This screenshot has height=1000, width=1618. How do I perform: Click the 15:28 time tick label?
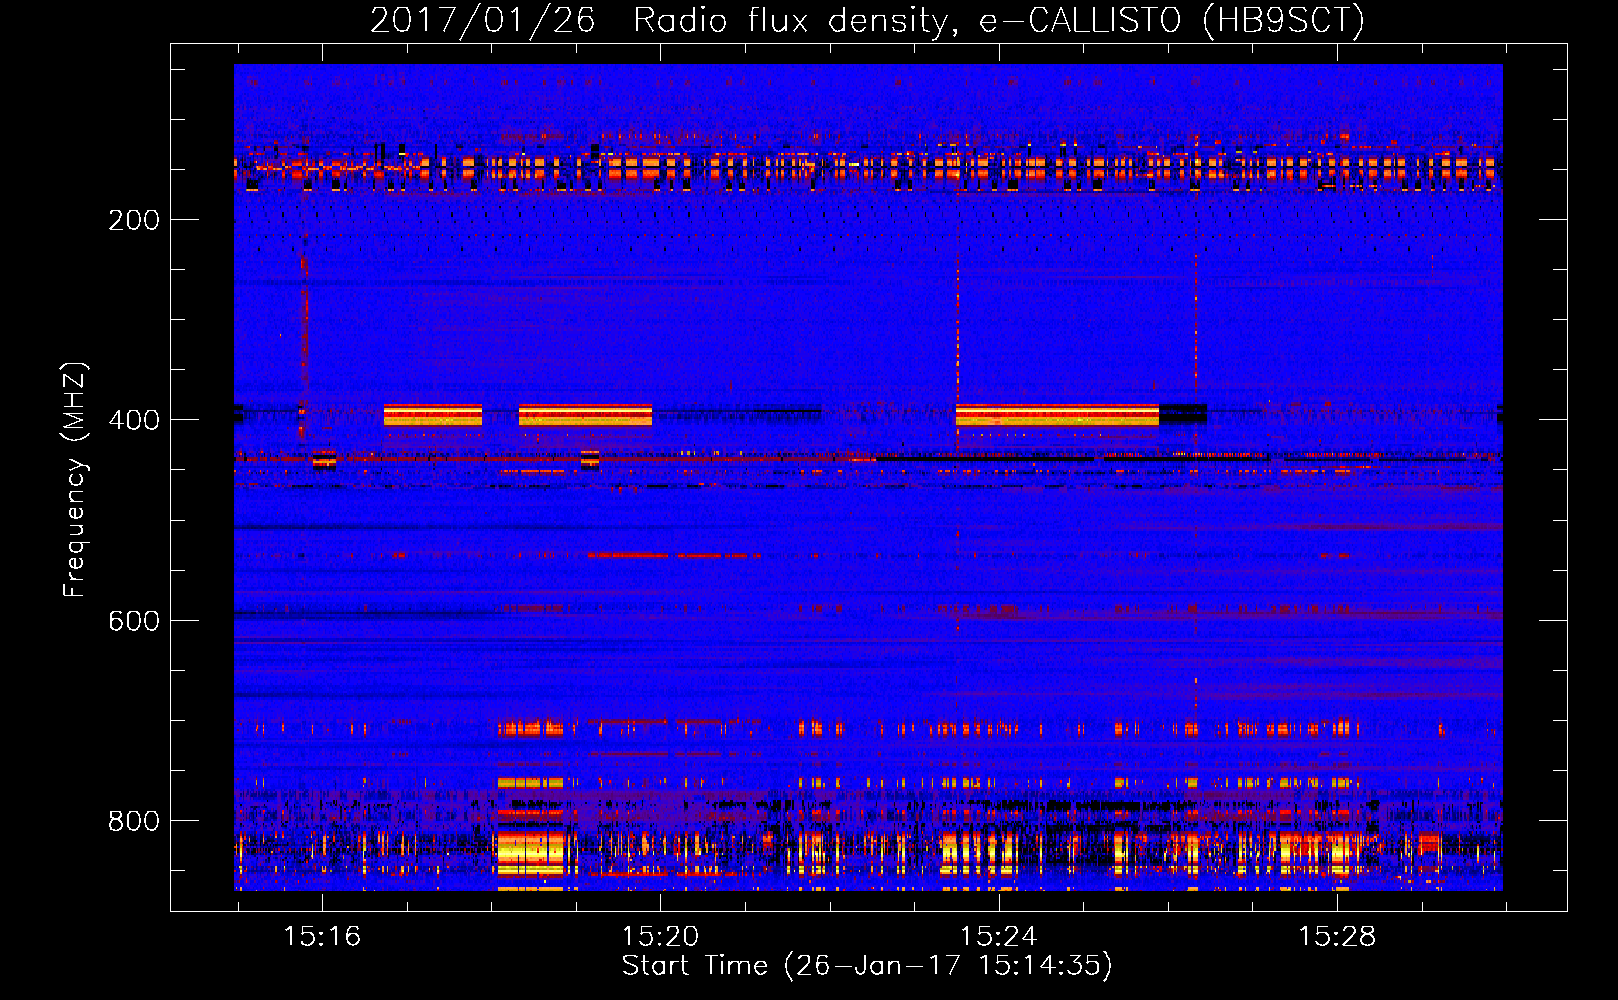pyautogui.click(x=1337, y=936)
